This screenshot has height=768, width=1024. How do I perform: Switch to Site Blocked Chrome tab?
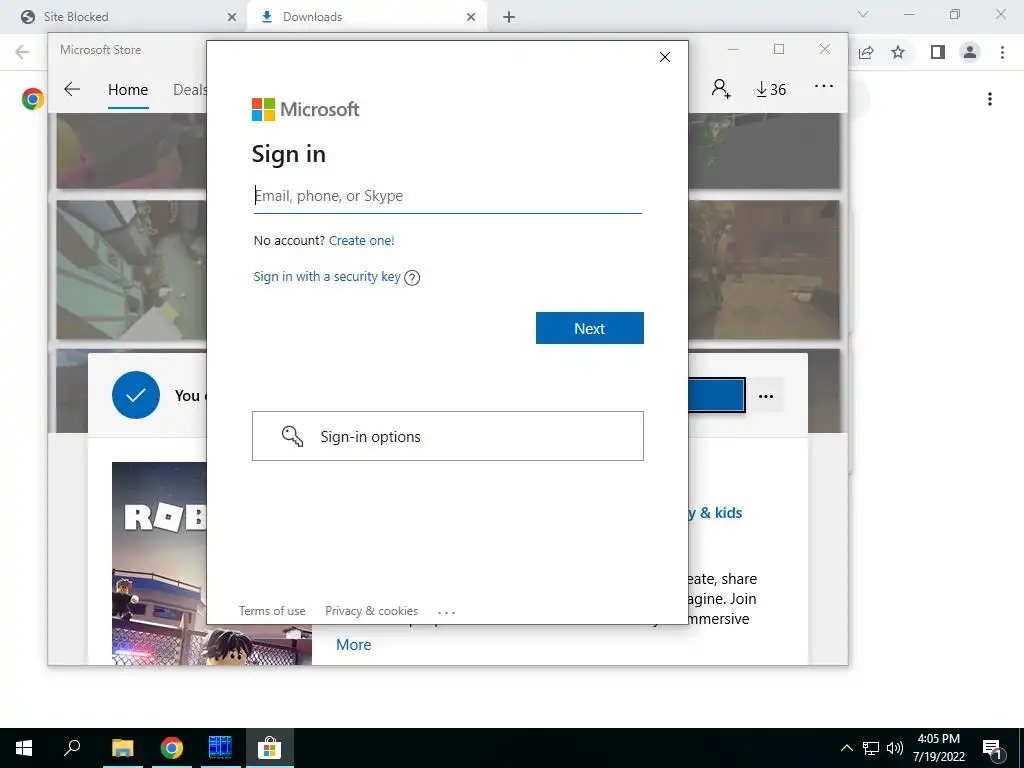click(124, 17)
